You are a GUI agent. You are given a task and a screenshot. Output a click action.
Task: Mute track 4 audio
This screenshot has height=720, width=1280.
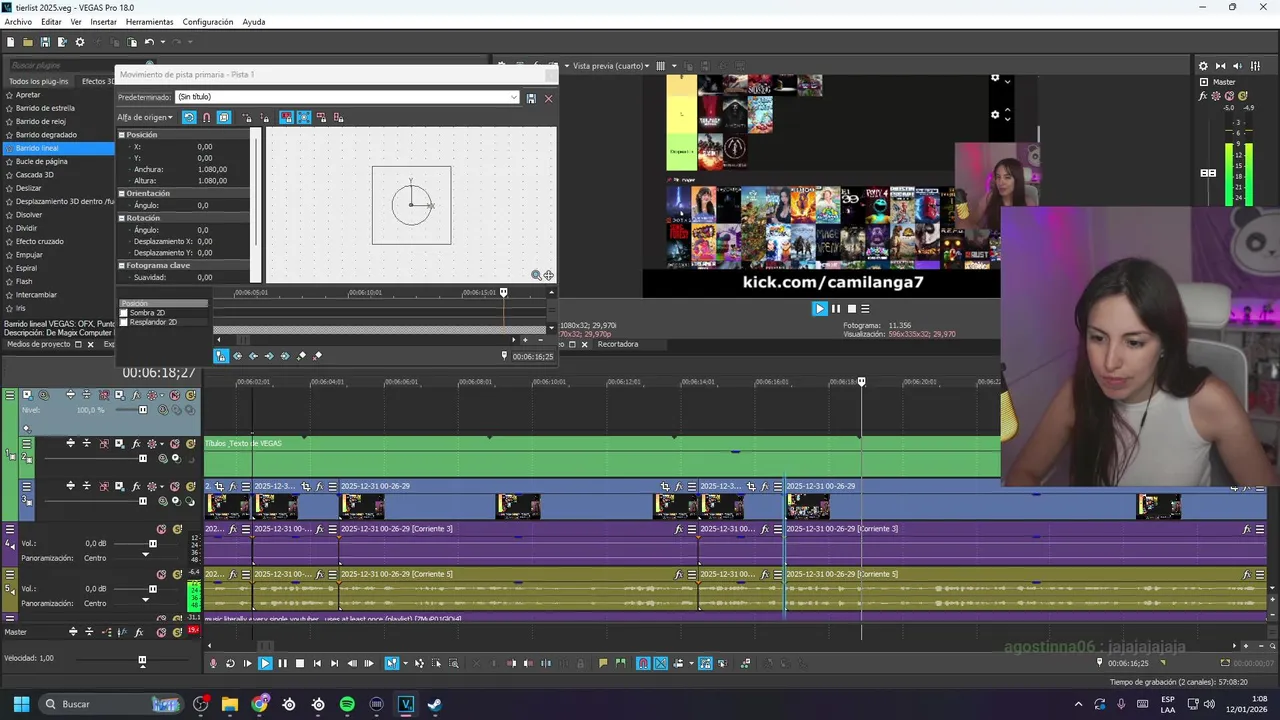[x=161, y=529]
